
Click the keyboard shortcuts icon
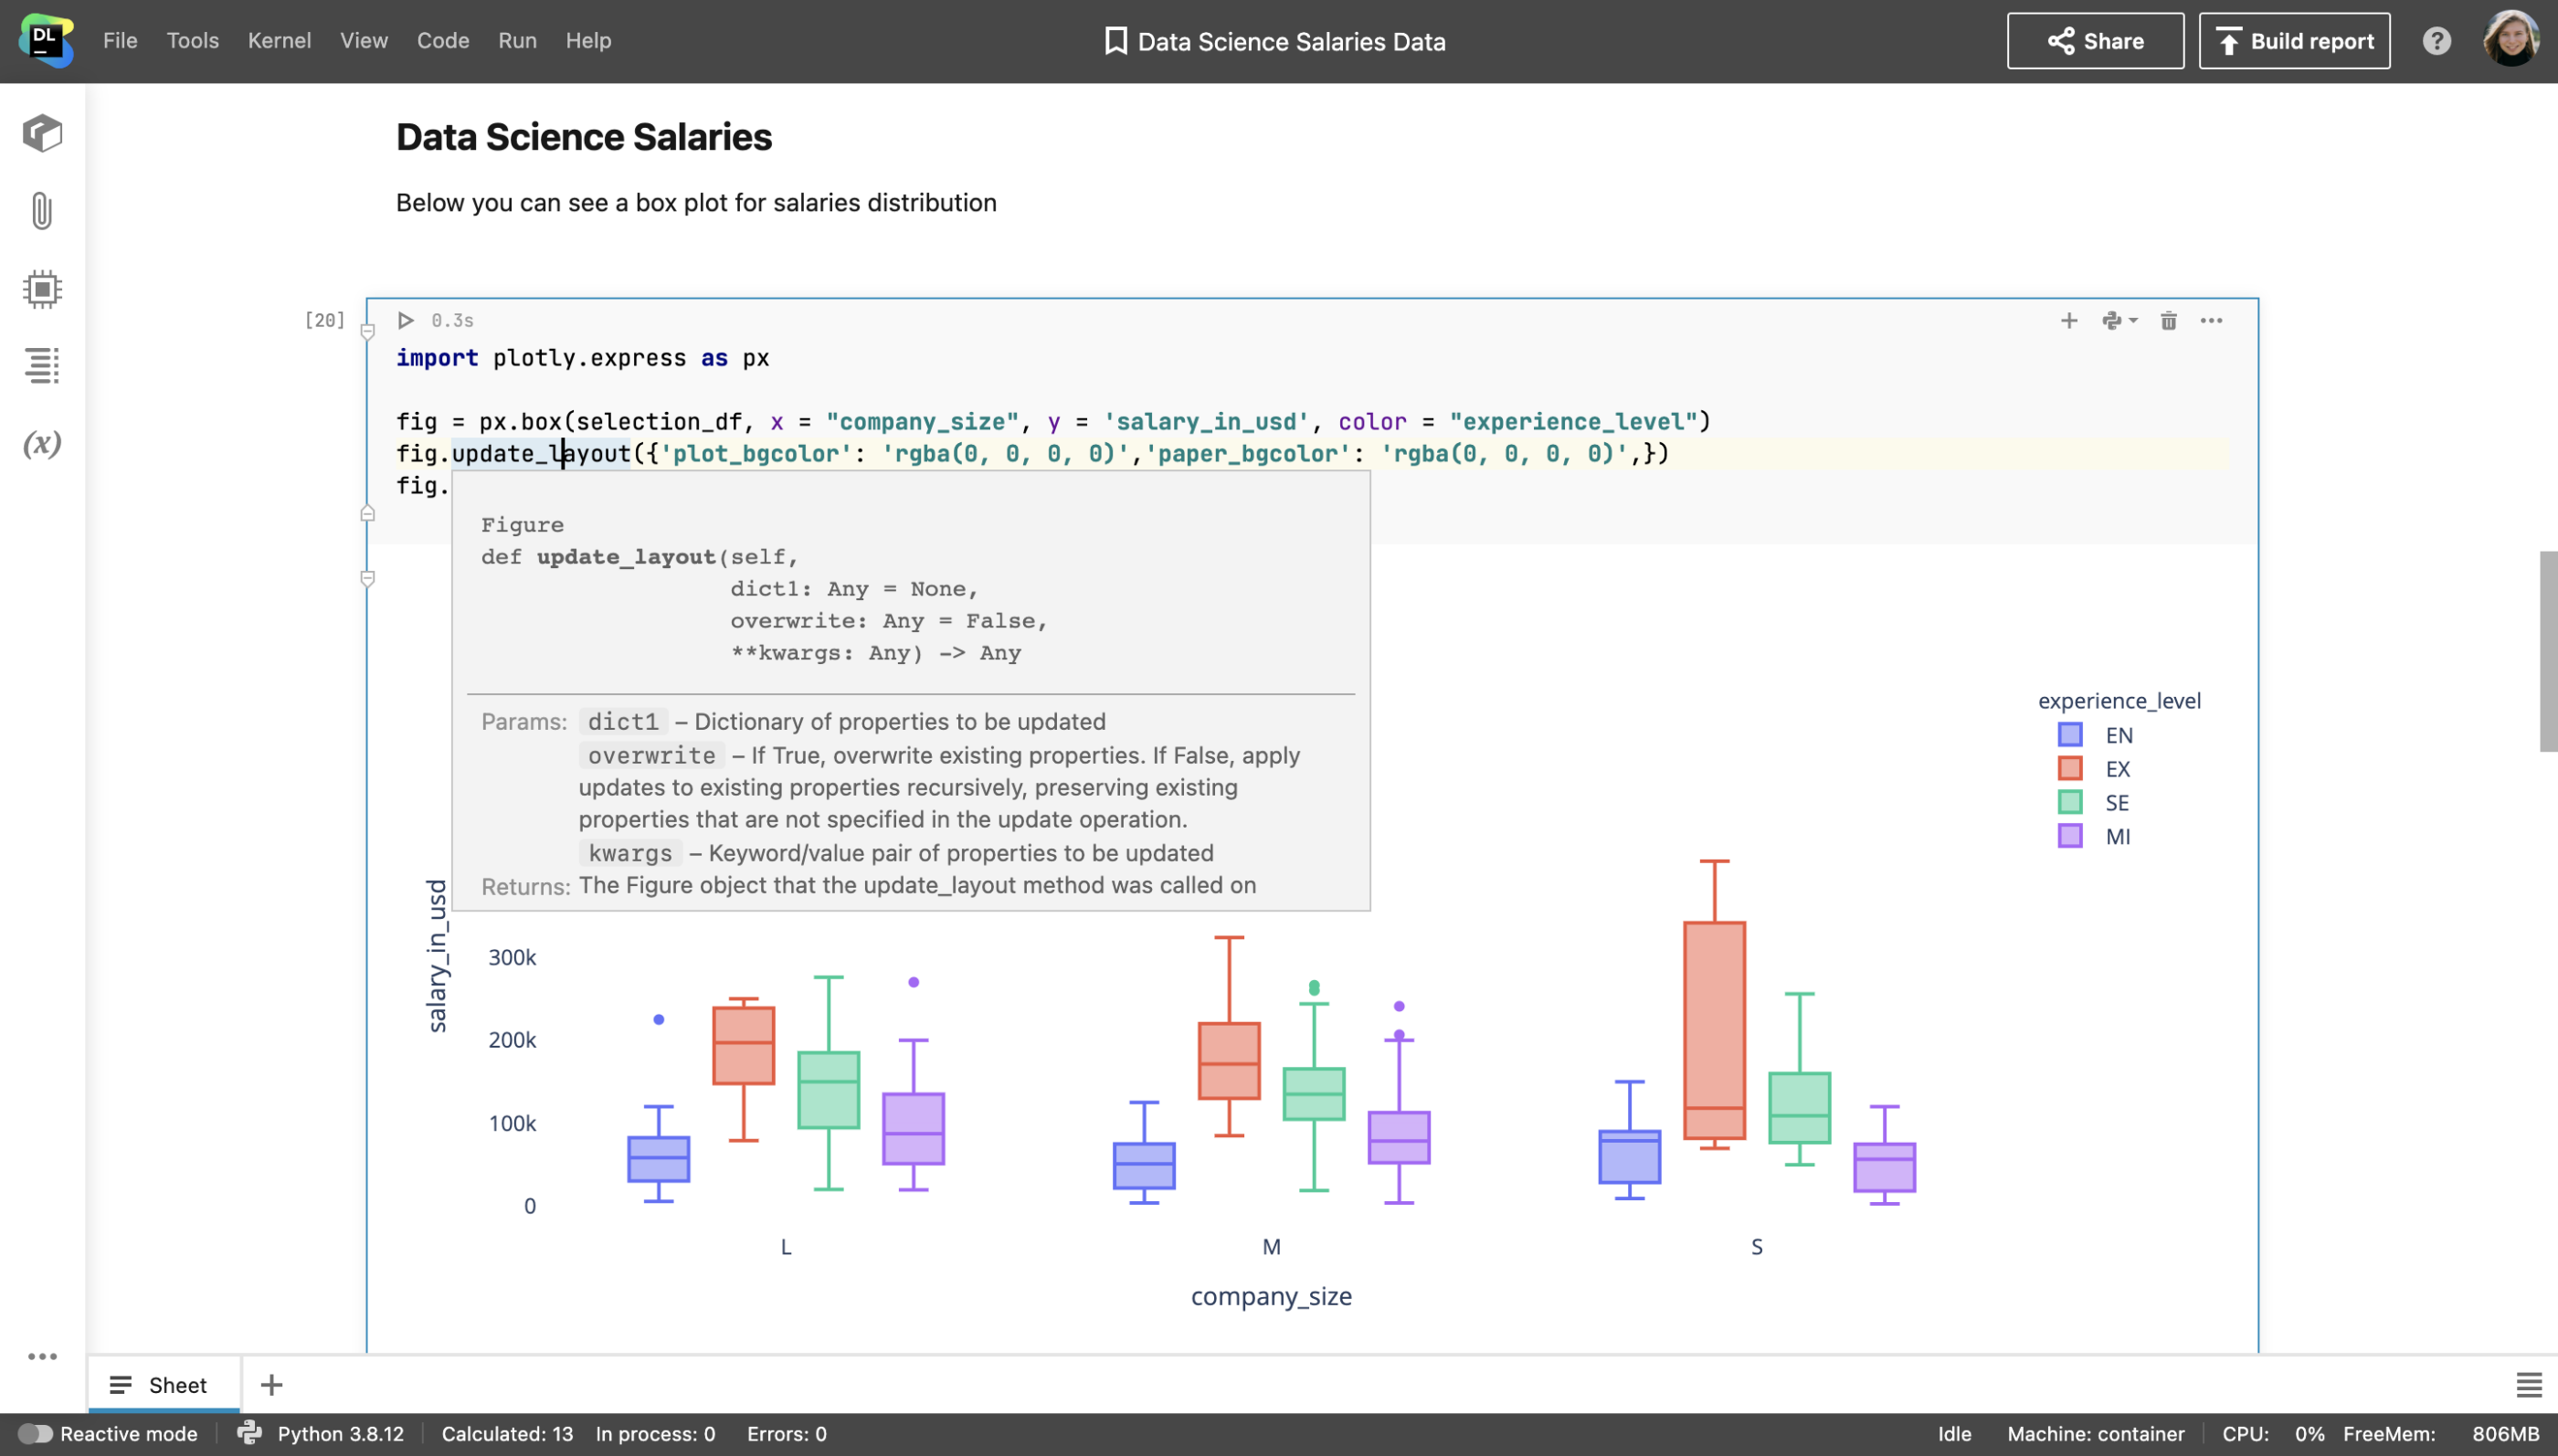[2436, 40]
